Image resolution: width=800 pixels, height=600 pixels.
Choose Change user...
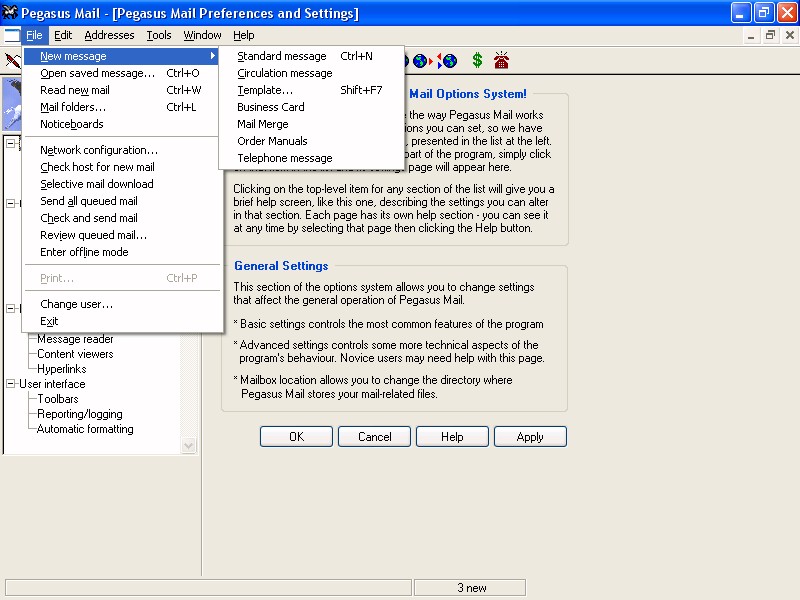[122, 304]
